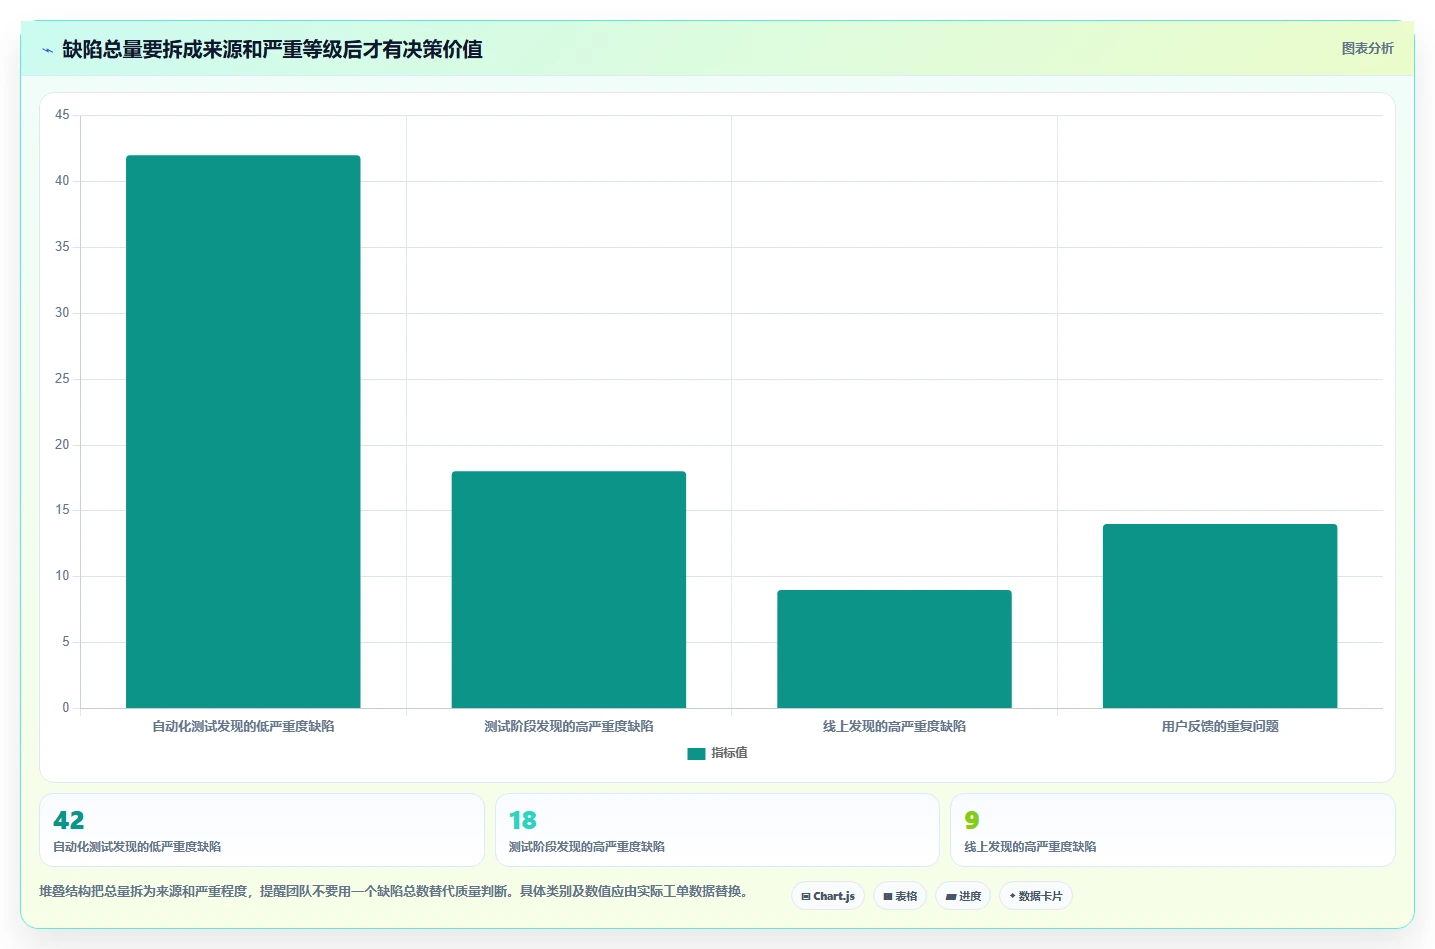Click the y-axis value 40
Screen dimensions: 1435x949
[62, 181]
